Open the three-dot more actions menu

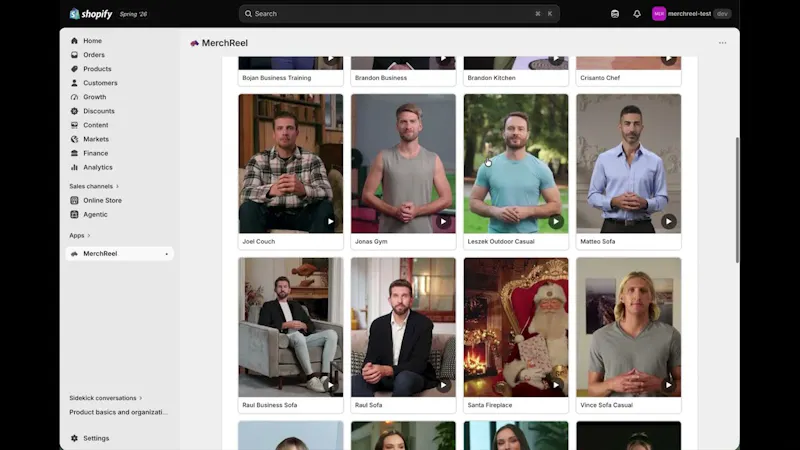pos(722,43)
